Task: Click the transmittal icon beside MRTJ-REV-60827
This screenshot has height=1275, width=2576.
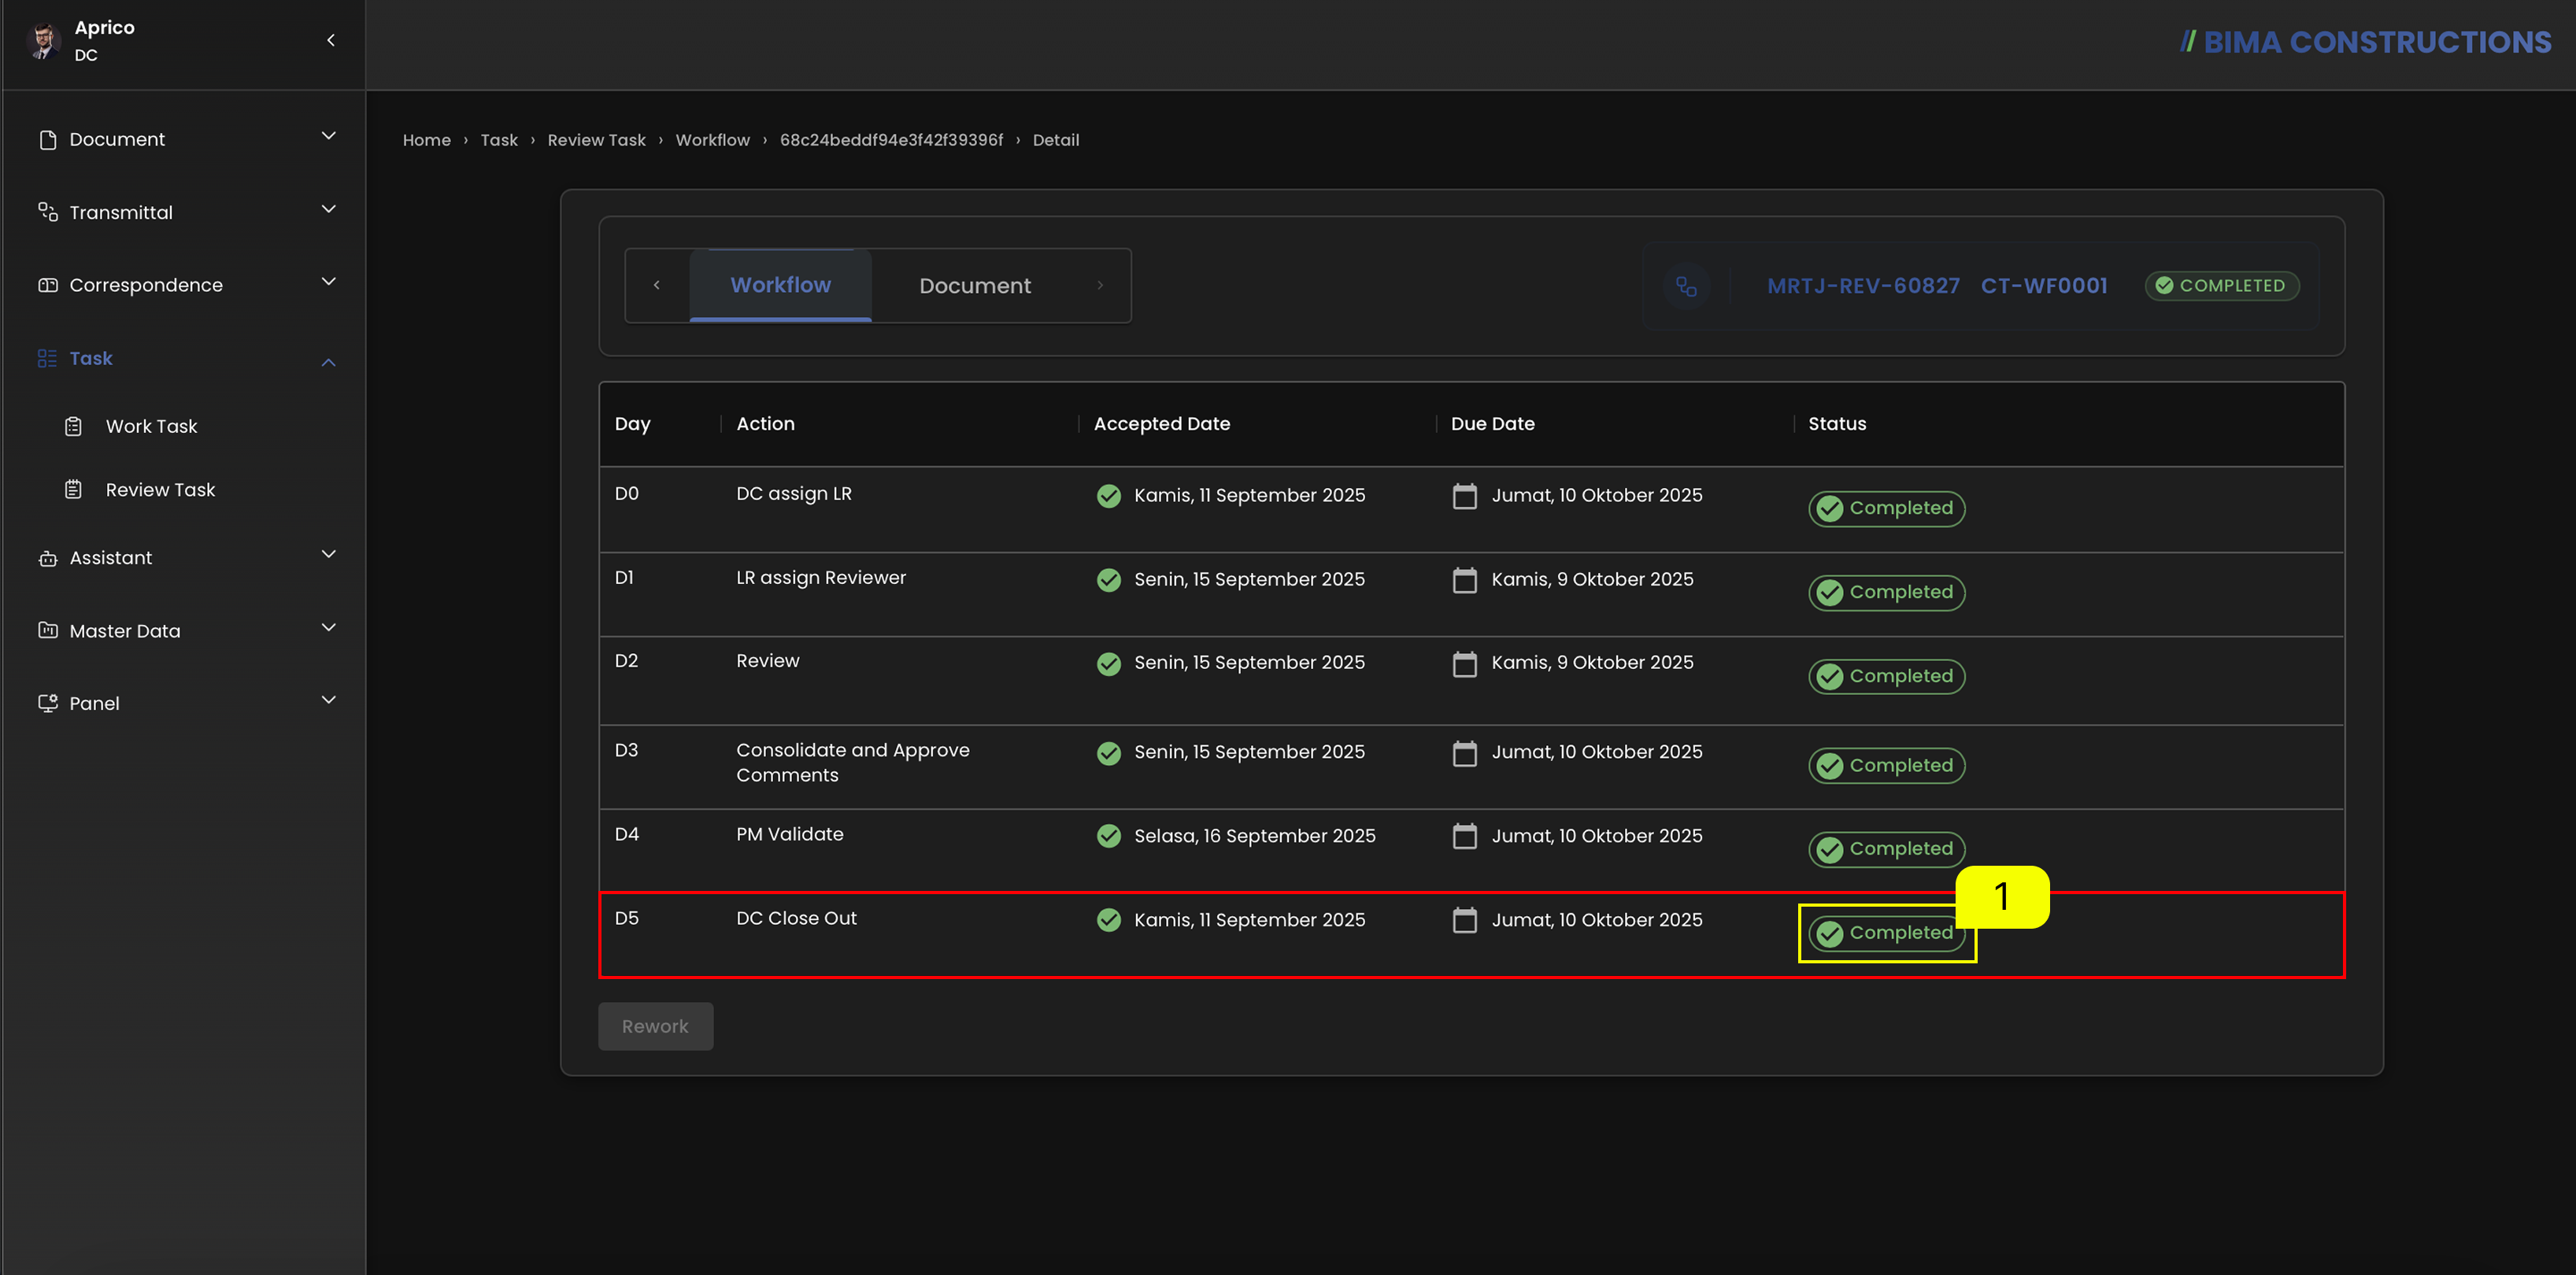Action: (1686, 286)
